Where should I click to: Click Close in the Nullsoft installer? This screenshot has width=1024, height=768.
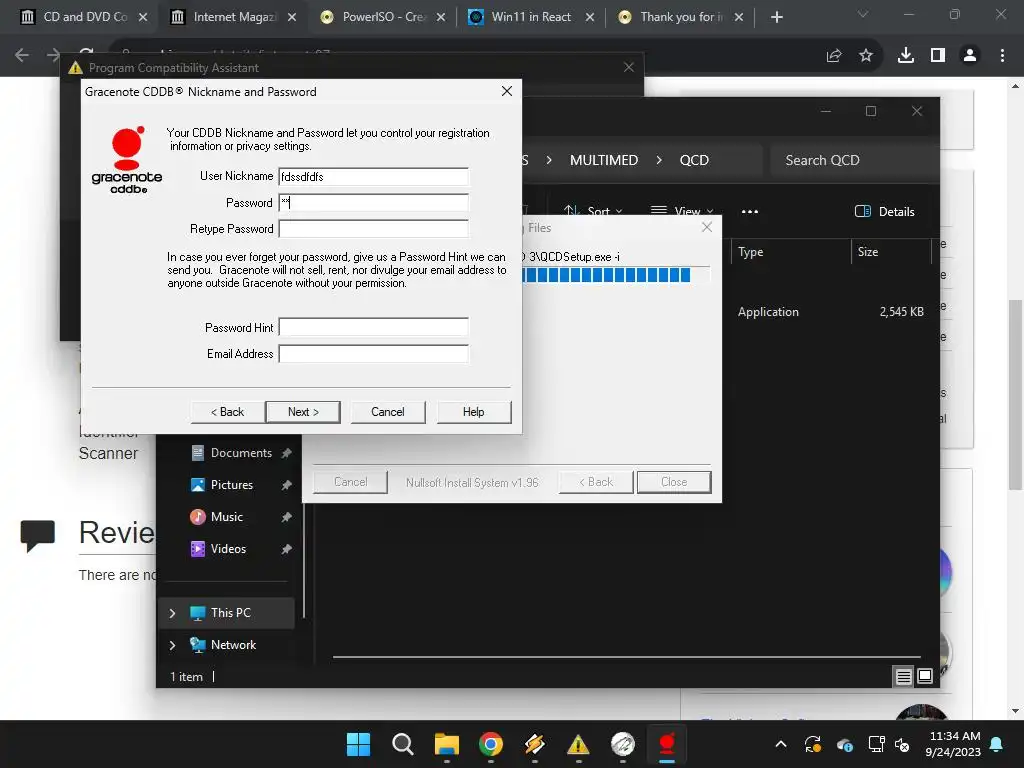click(x=674, y=482)
